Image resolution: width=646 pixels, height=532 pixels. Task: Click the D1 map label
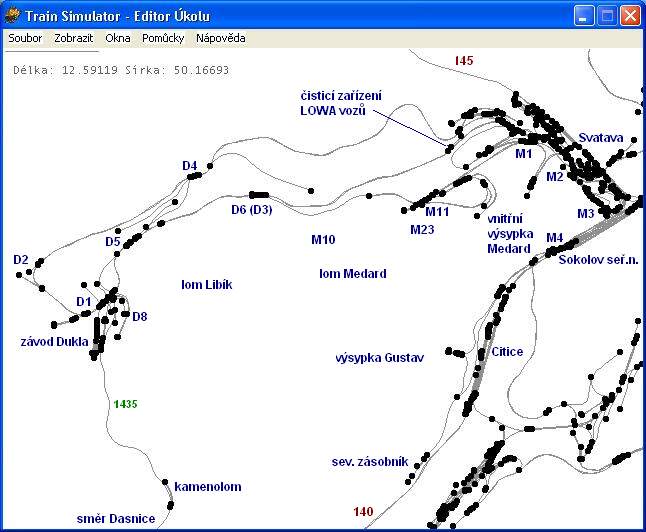84,302
